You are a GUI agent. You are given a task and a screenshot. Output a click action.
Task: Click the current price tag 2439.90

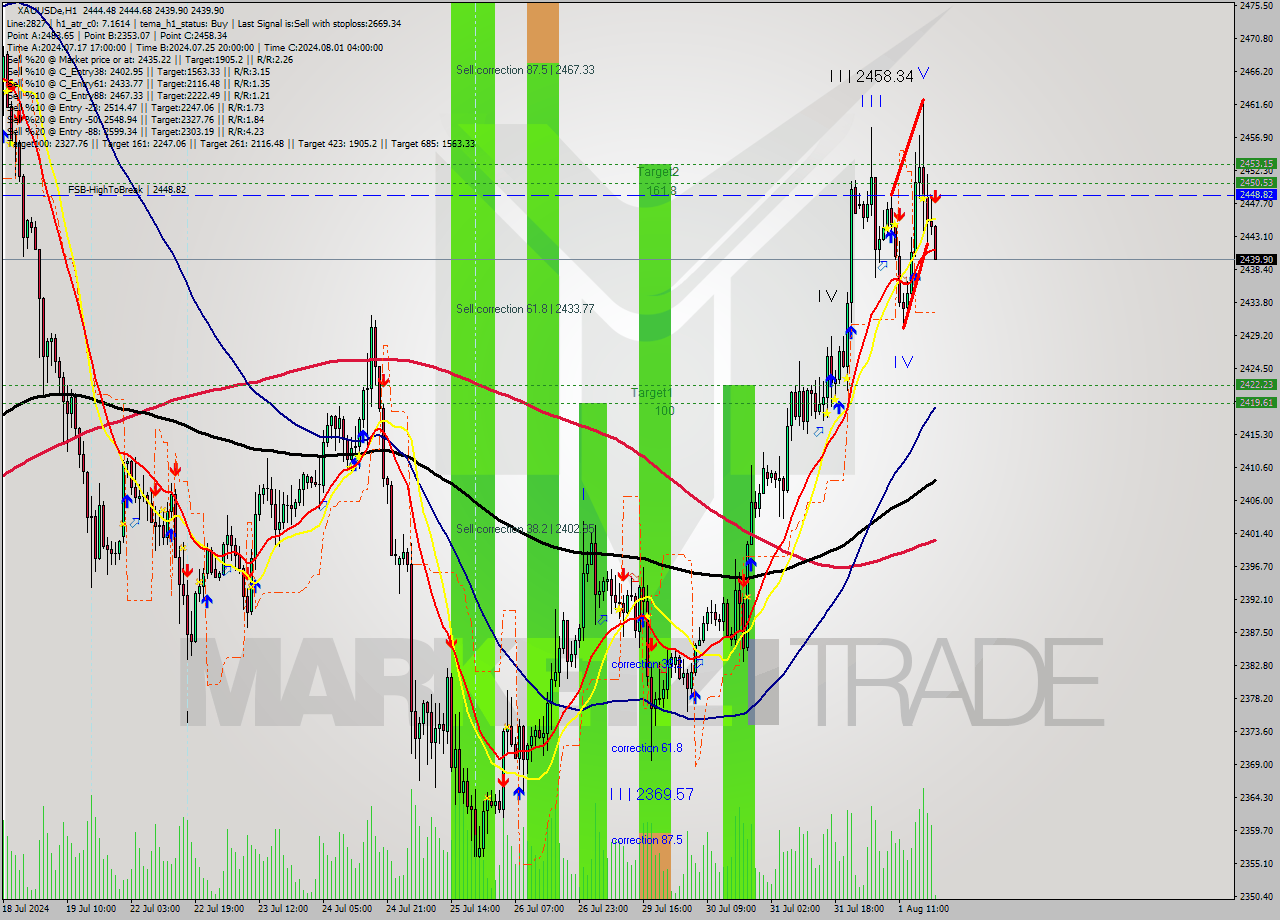(x=1255, y=259)
